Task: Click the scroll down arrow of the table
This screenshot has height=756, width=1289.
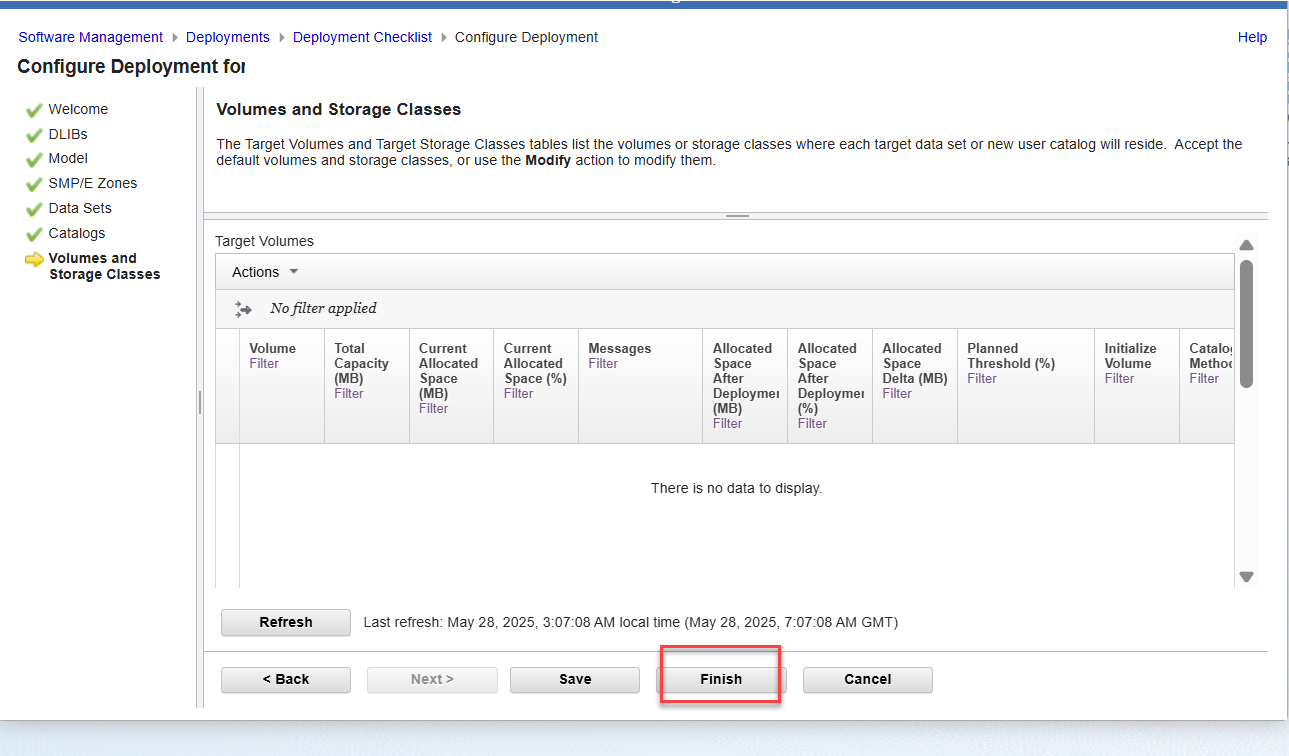Action: point(1246,577)
